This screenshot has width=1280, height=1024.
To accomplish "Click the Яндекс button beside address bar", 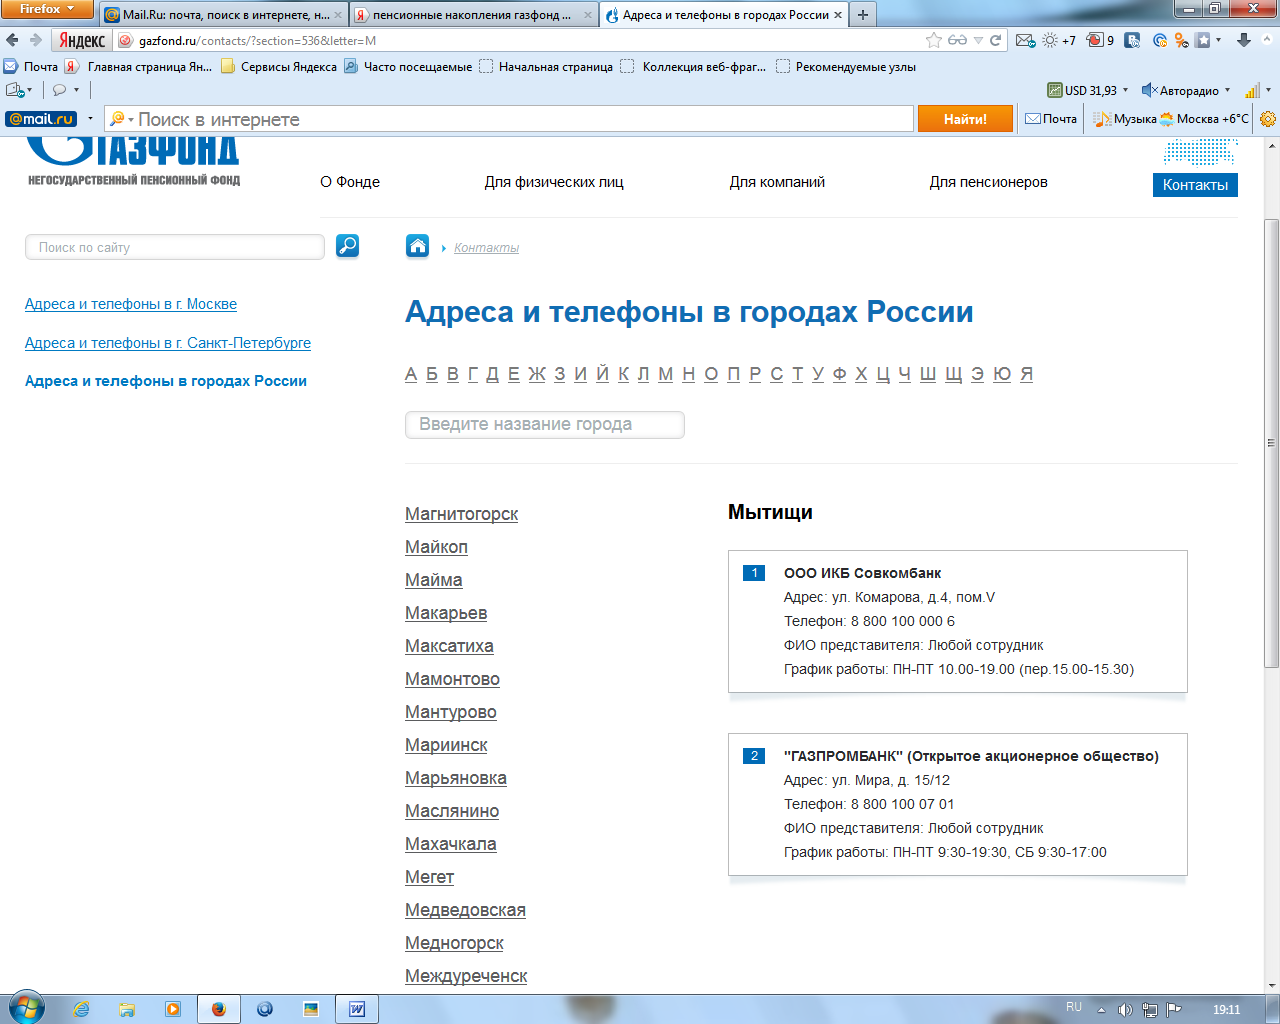I will 82,40.
